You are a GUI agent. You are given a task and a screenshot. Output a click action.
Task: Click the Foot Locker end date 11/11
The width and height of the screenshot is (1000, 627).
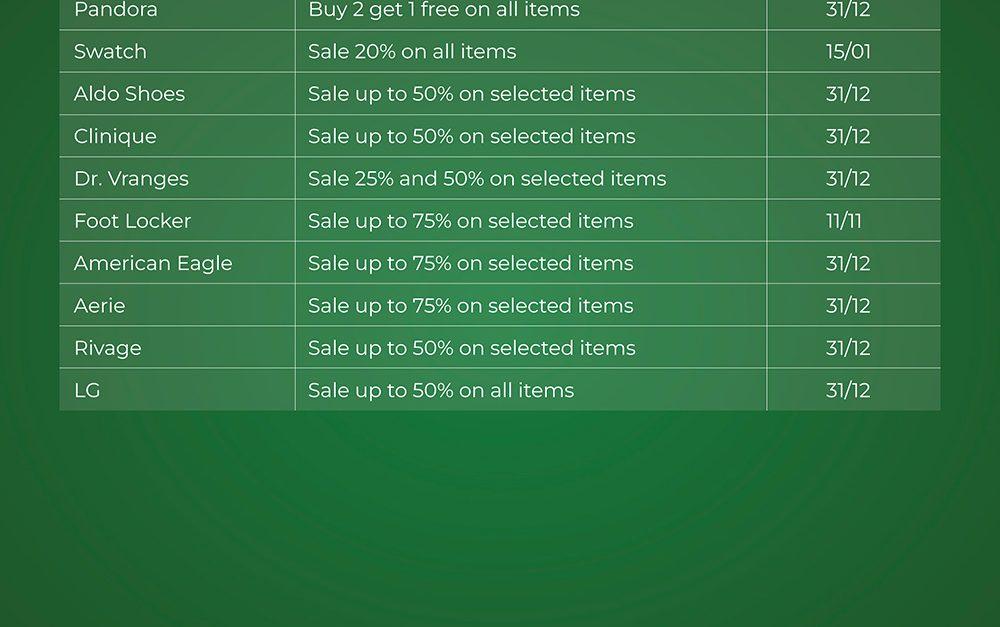click(844, 221)
